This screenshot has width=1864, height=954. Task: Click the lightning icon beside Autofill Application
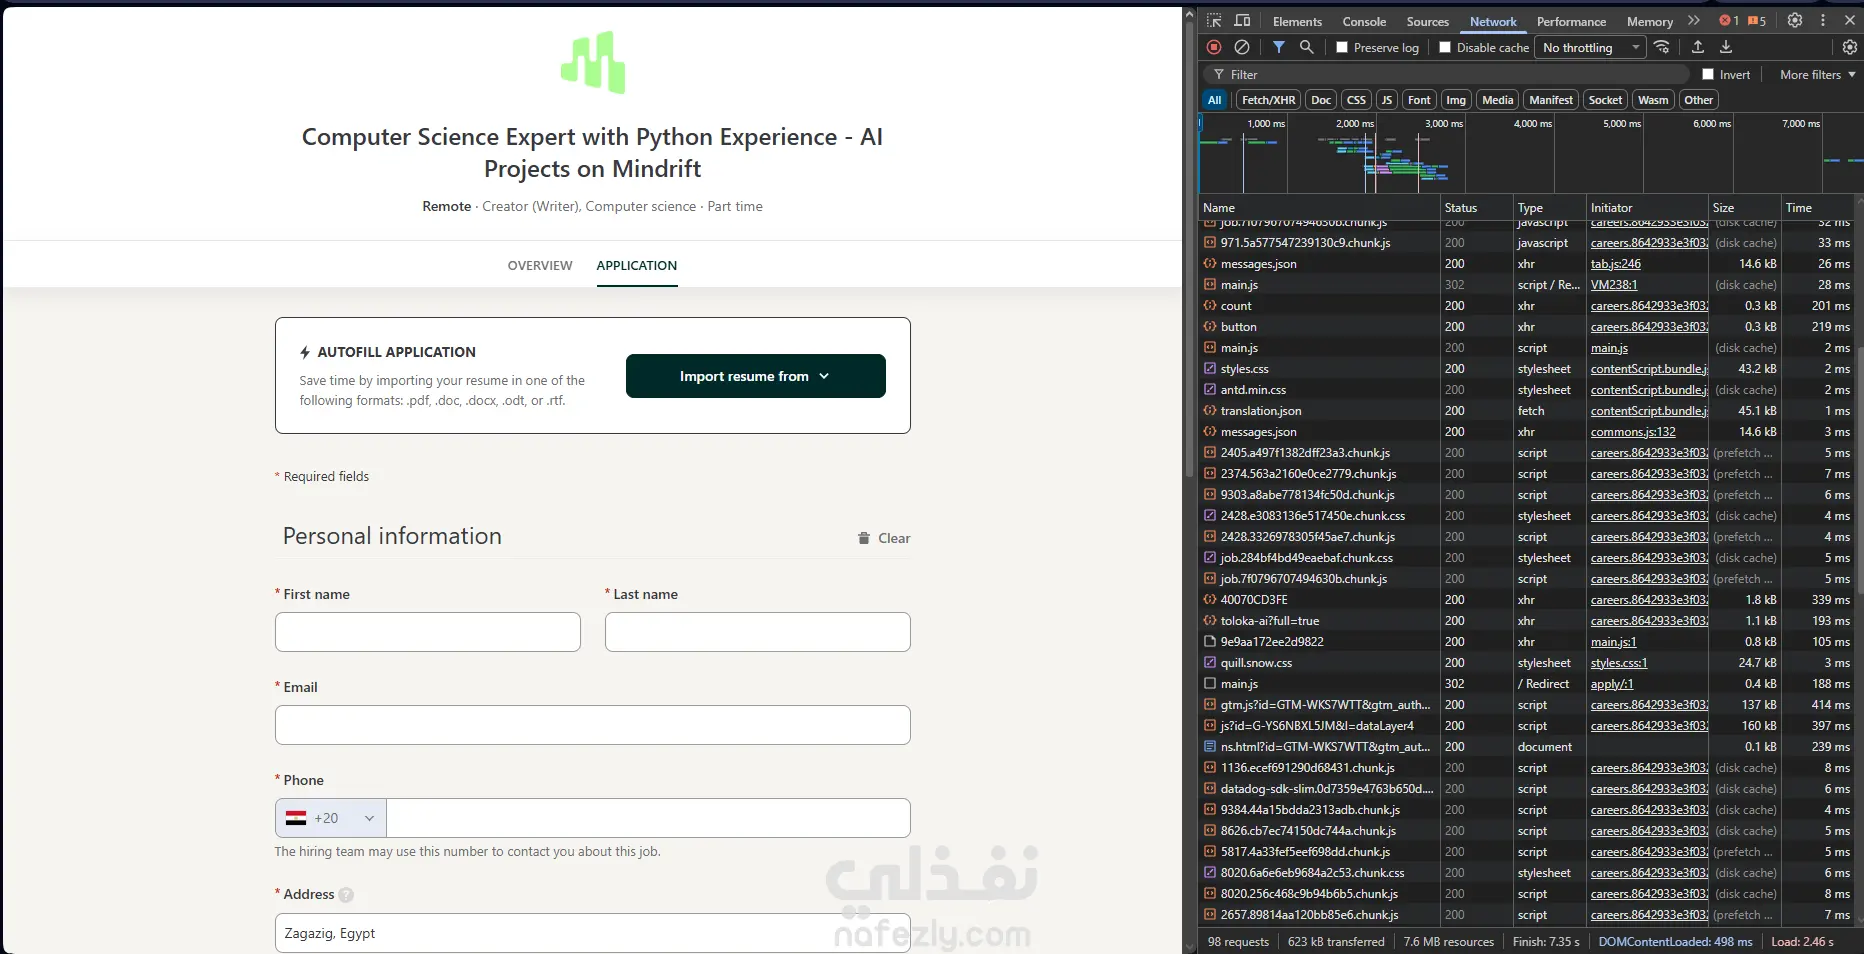pyautogui.click(x=305, y=352)
